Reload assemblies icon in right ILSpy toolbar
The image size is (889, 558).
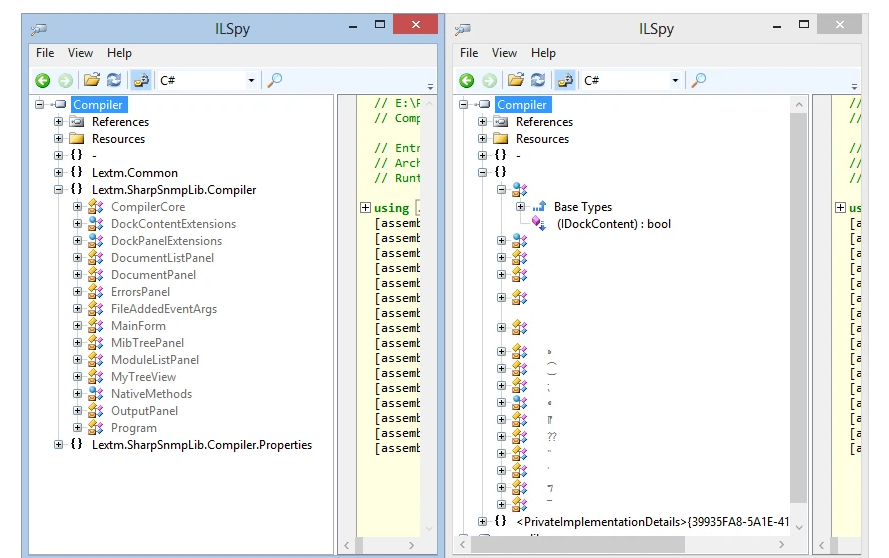tap(538, 80)
